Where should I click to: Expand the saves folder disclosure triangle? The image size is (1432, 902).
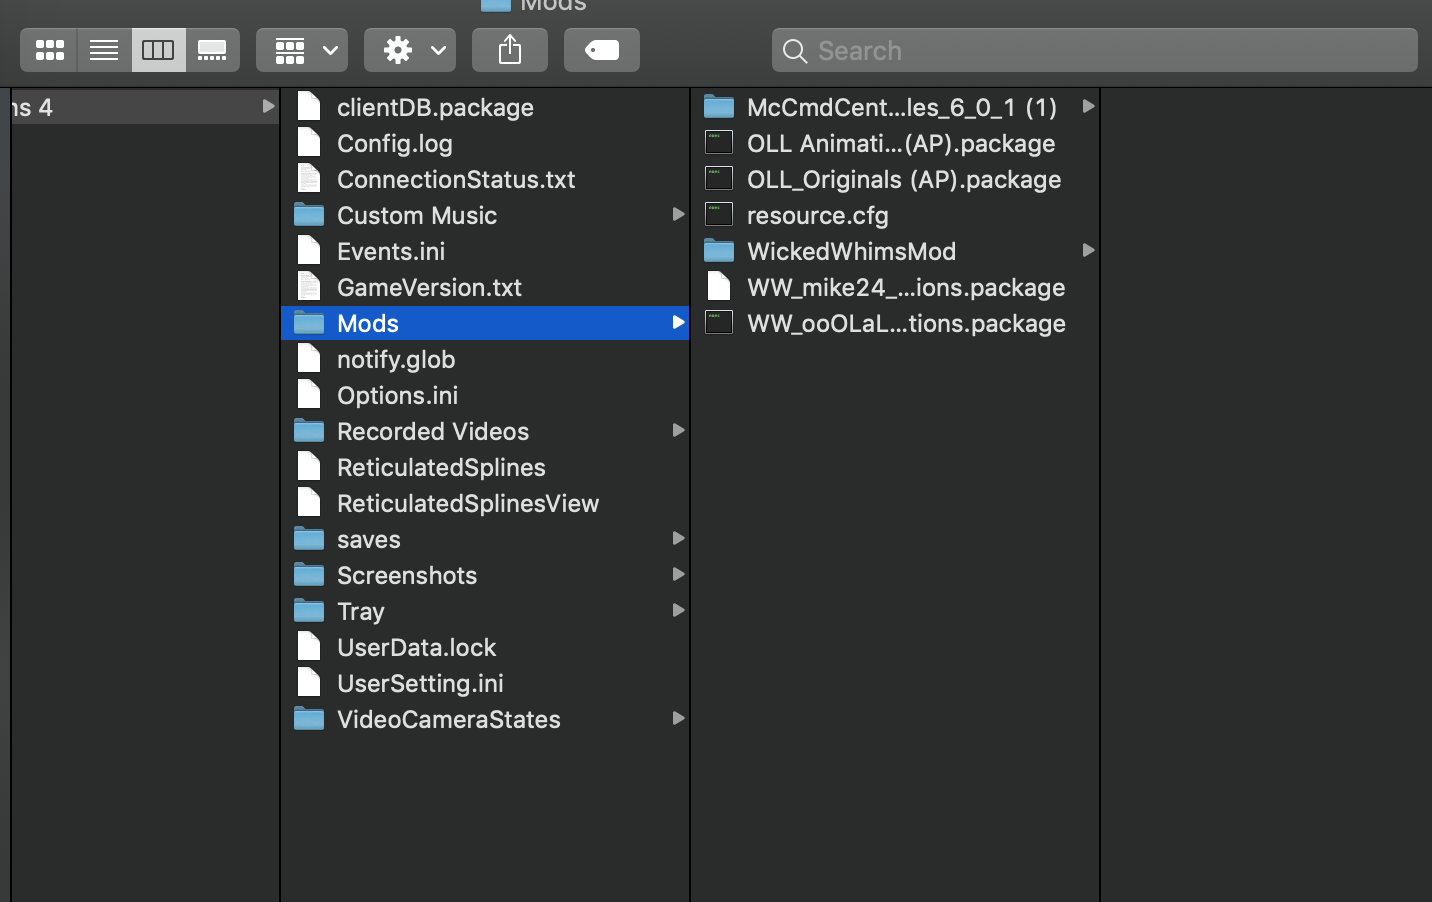pyautogui.click(x=679, y=539)
